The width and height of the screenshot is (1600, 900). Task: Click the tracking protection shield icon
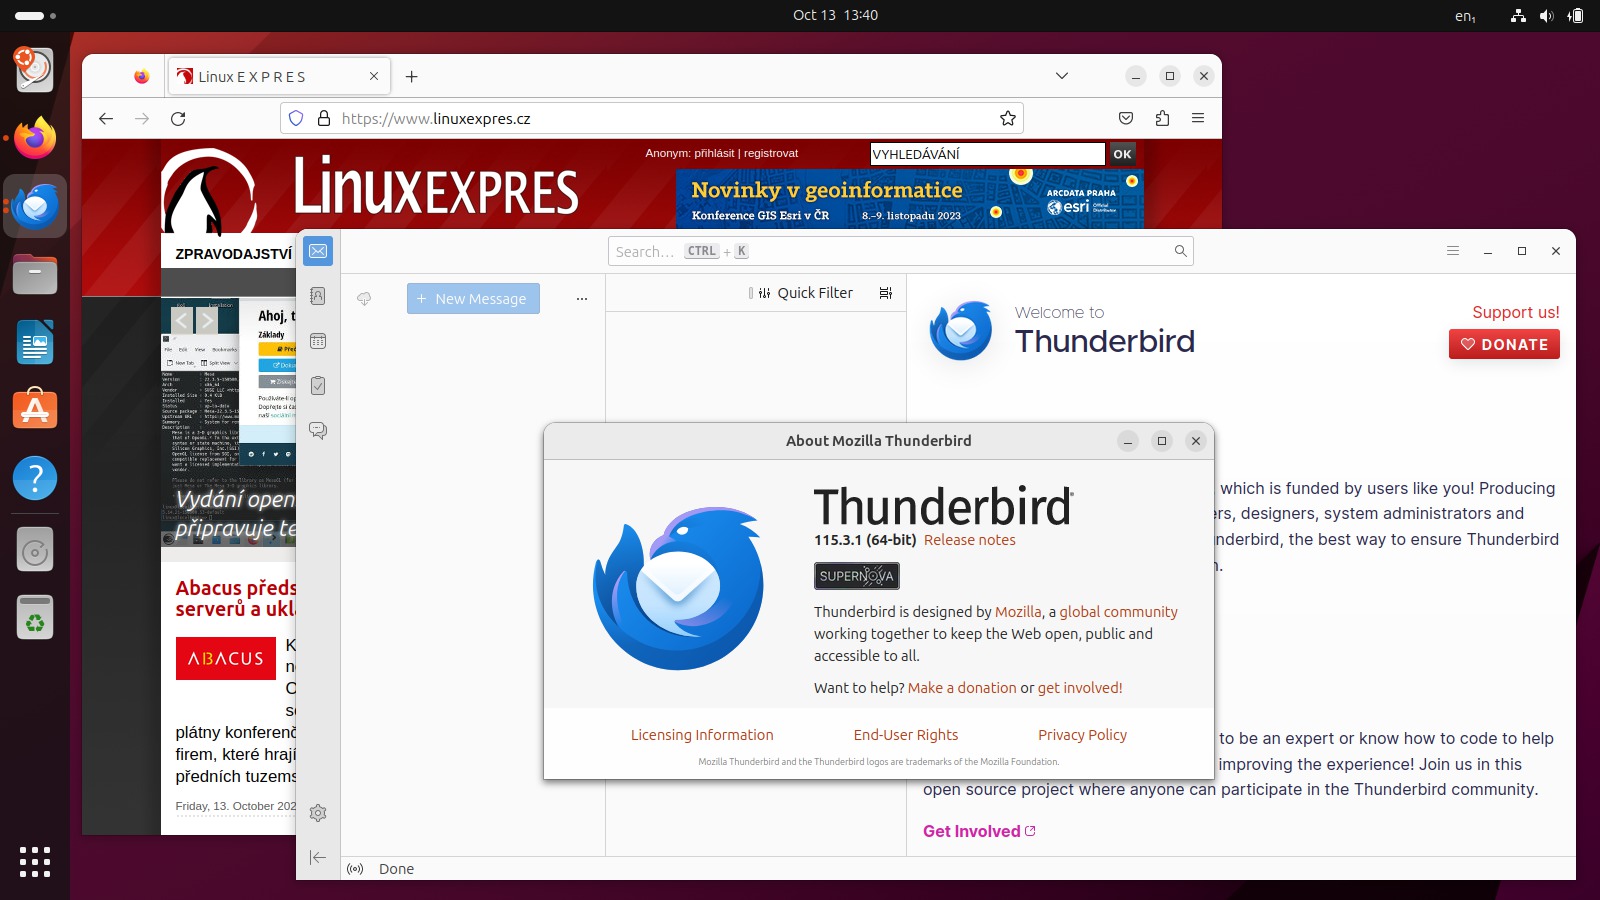tap(296, 118)
